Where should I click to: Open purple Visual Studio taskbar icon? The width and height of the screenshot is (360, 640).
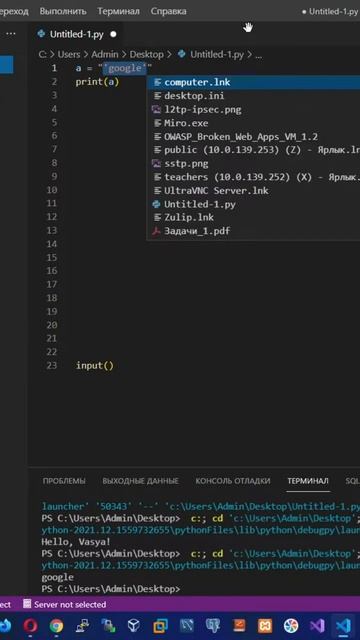pos(317,625)
